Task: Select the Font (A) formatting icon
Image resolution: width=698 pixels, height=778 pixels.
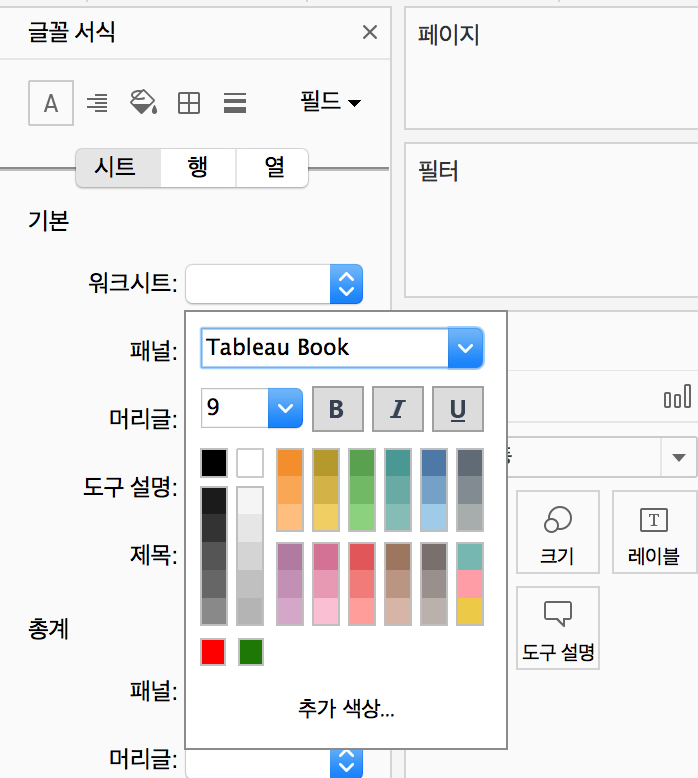Action: [51, 103]
